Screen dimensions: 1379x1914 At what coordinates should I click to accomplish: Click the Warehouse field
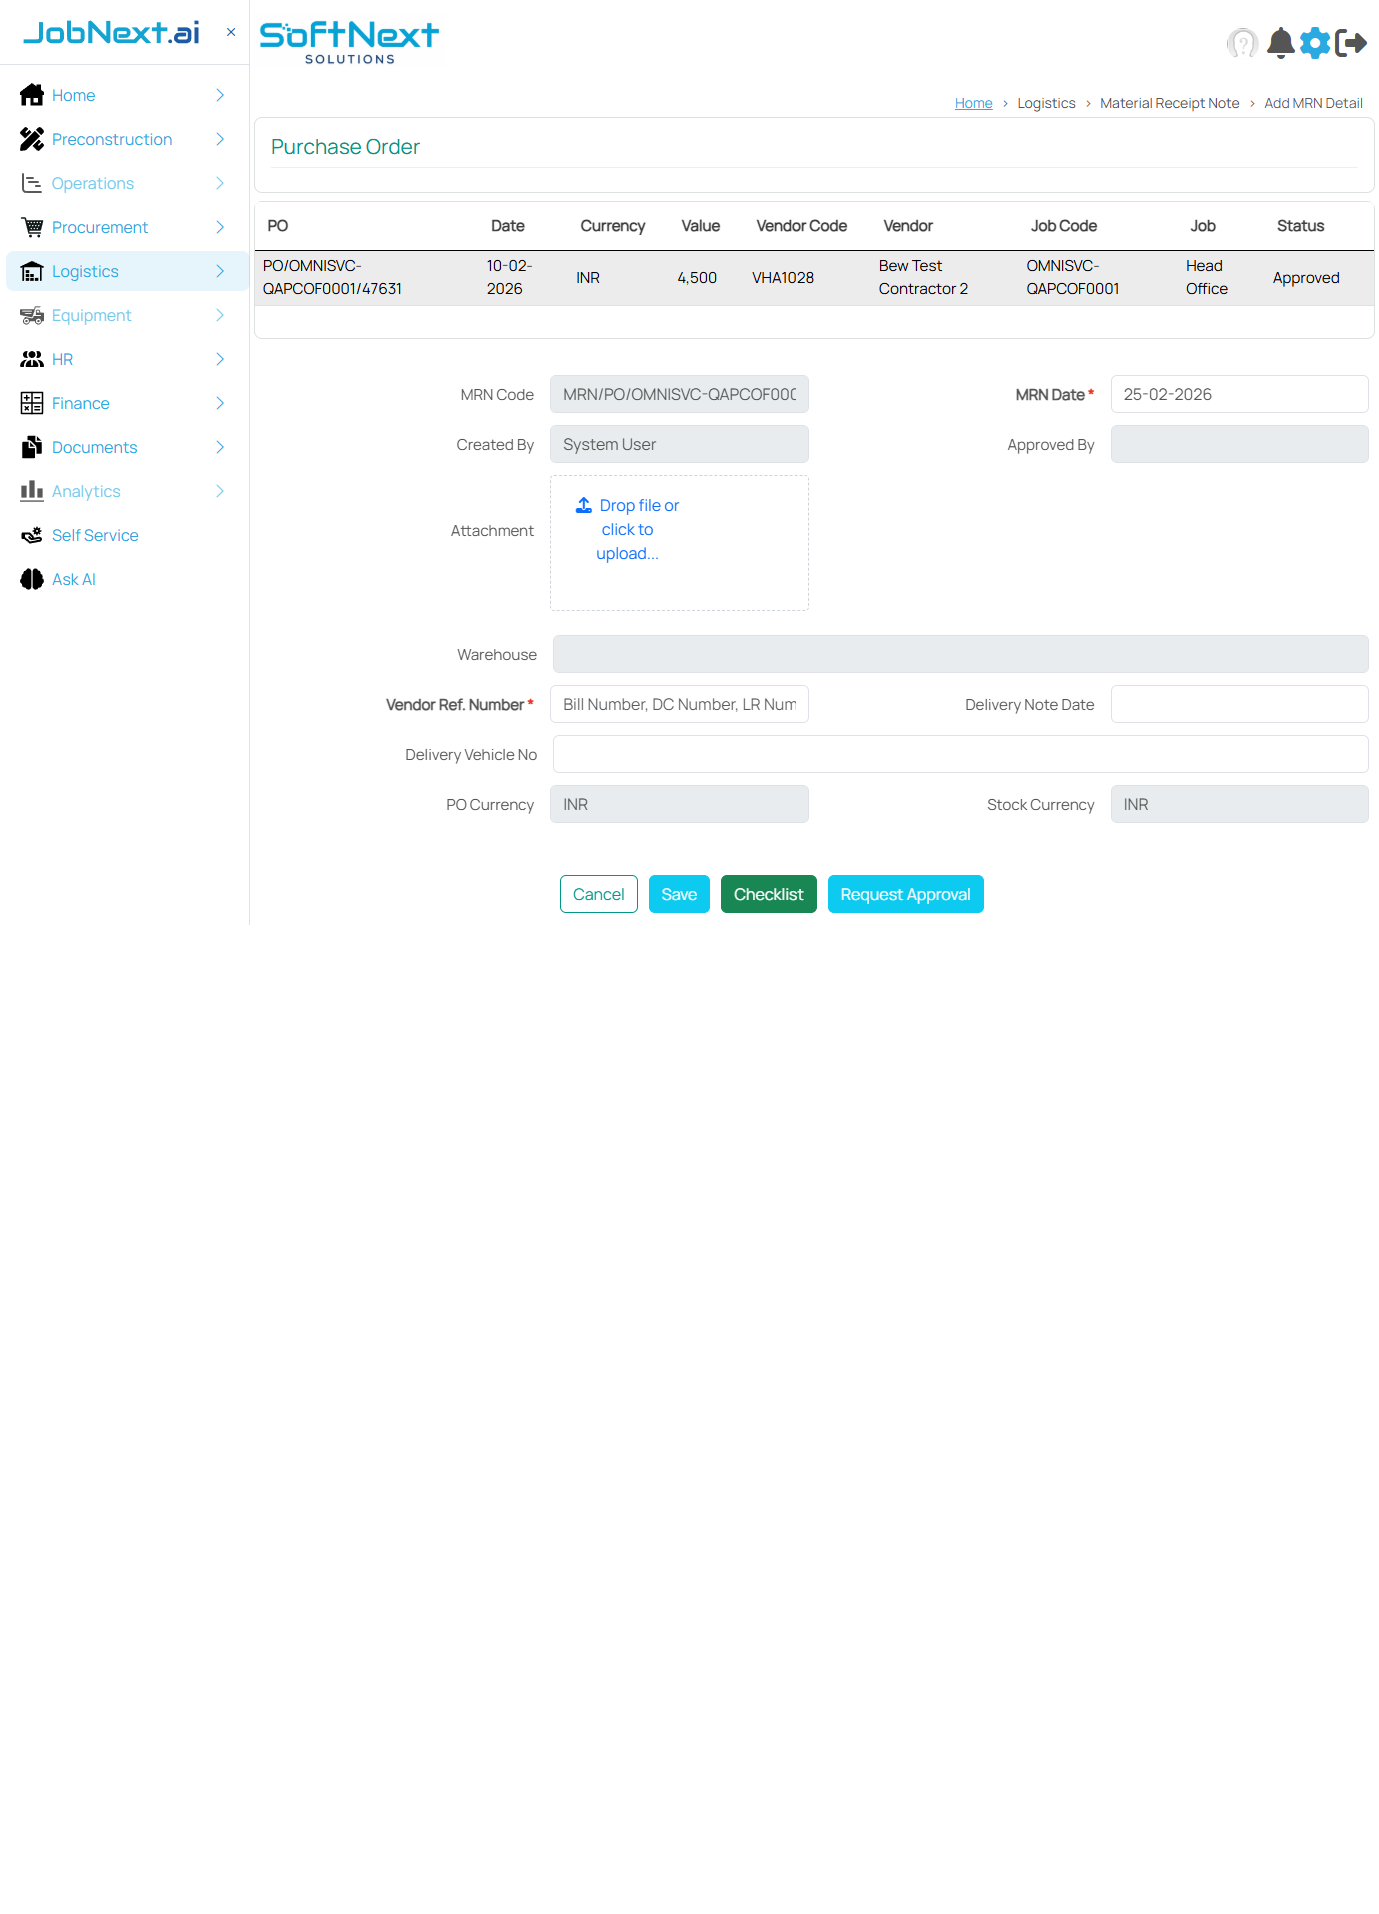(960, 654)
